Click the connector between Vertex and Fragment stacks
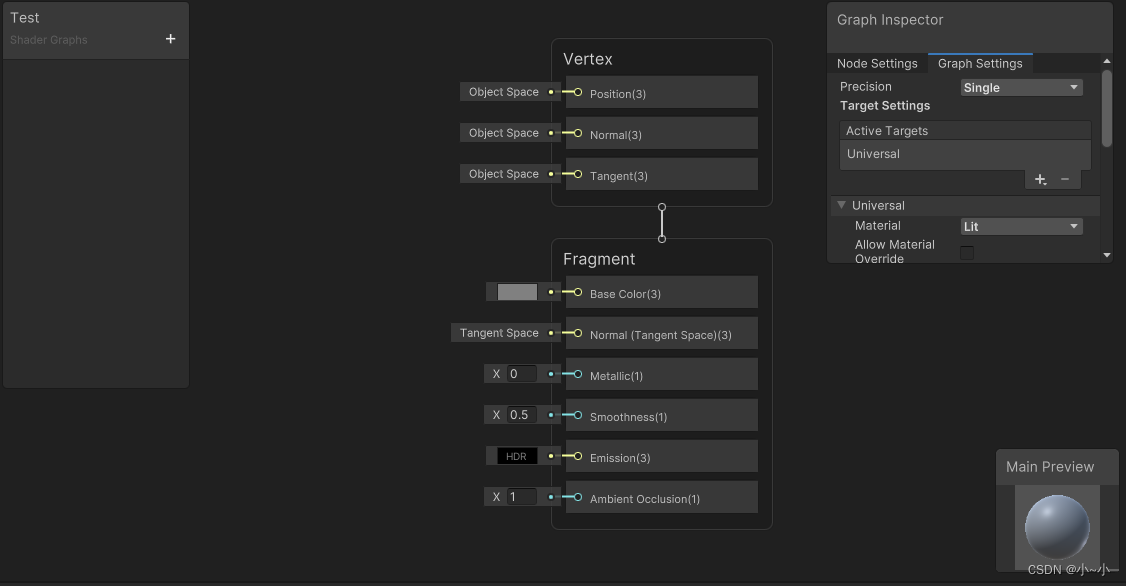 click(661, 221)
